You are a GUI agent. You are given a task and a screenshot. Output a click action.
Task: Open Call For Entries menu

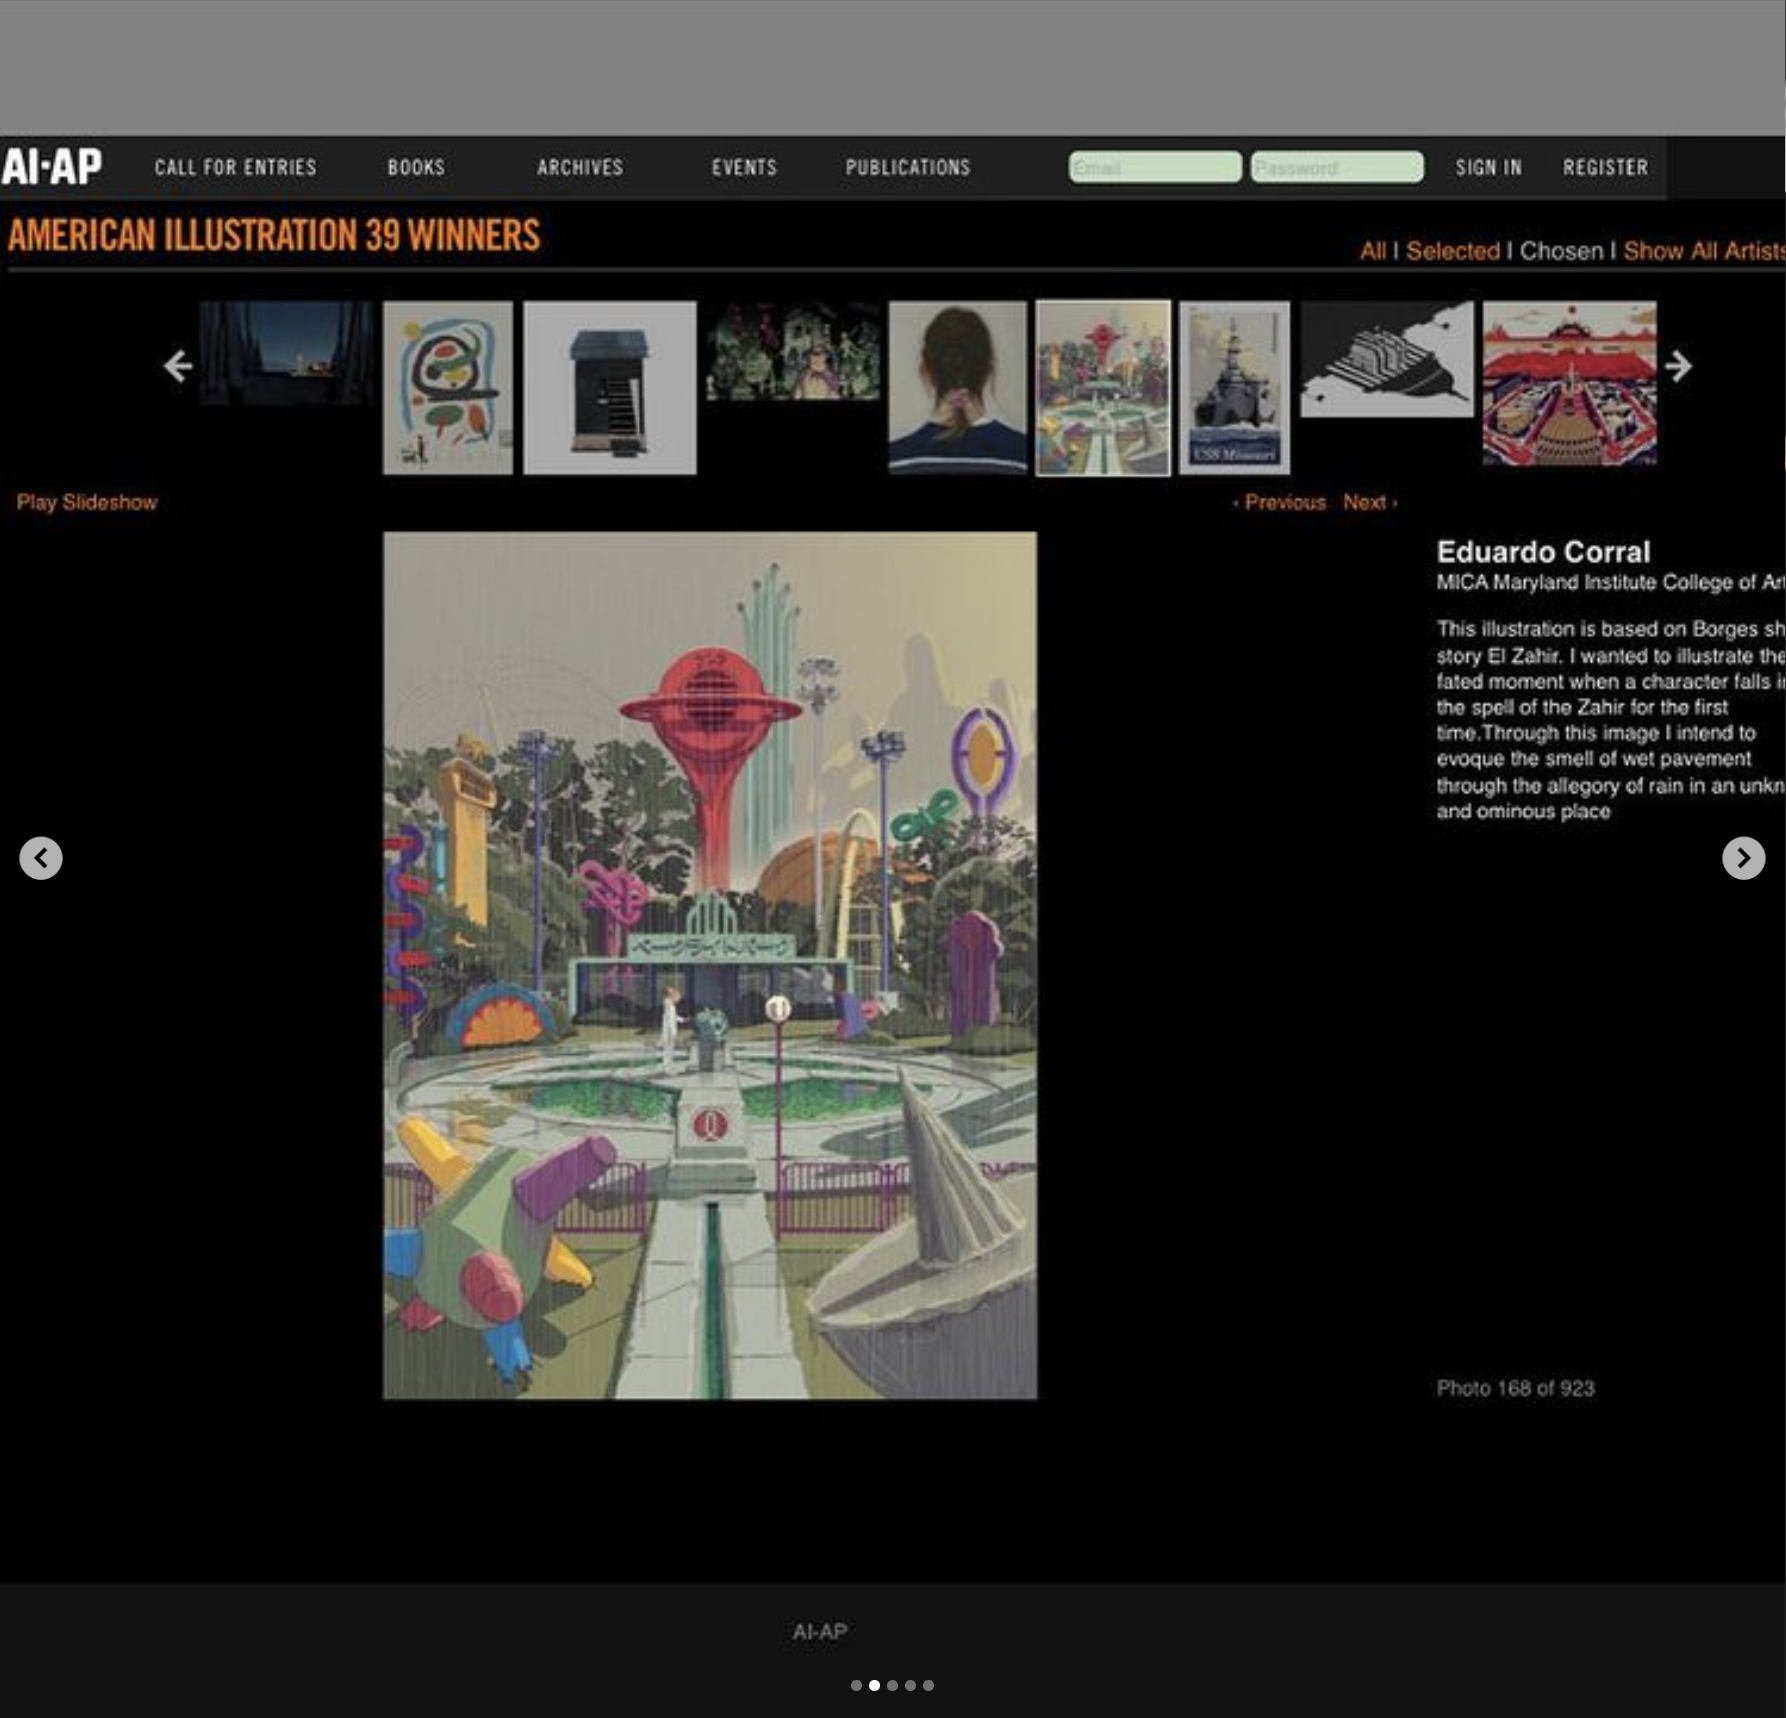tap(235, 167)
